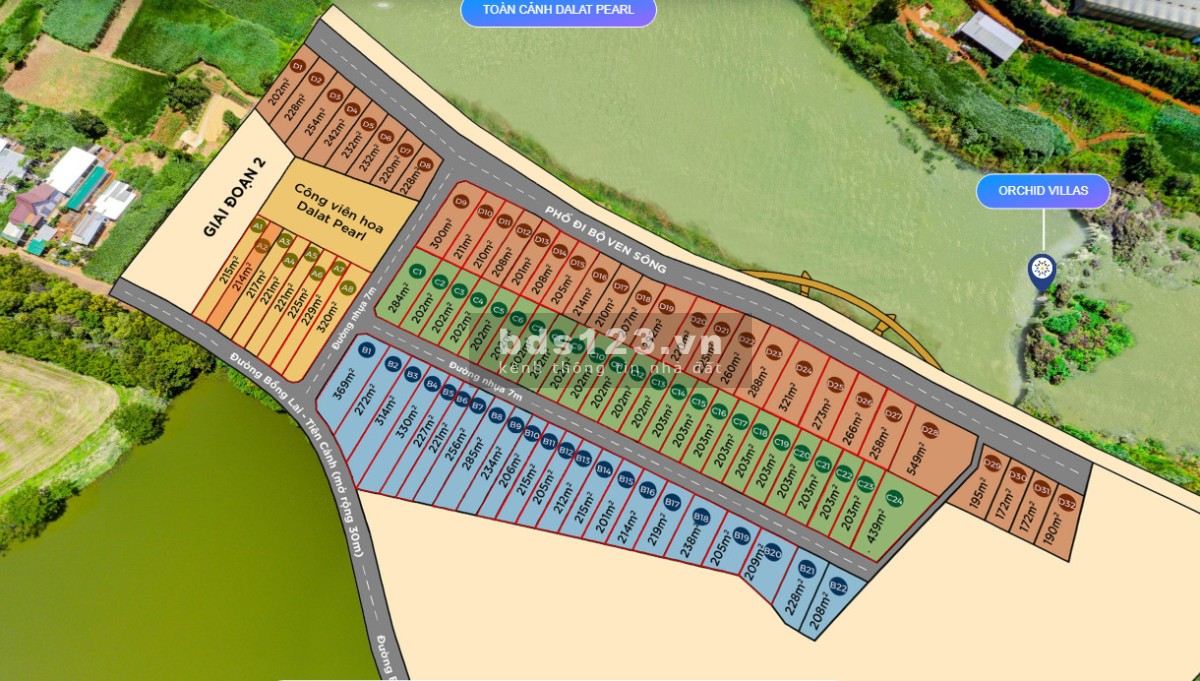Select lot marker D26
The height and width of the screenshot is (681, 1200).
tap(864, 400)
